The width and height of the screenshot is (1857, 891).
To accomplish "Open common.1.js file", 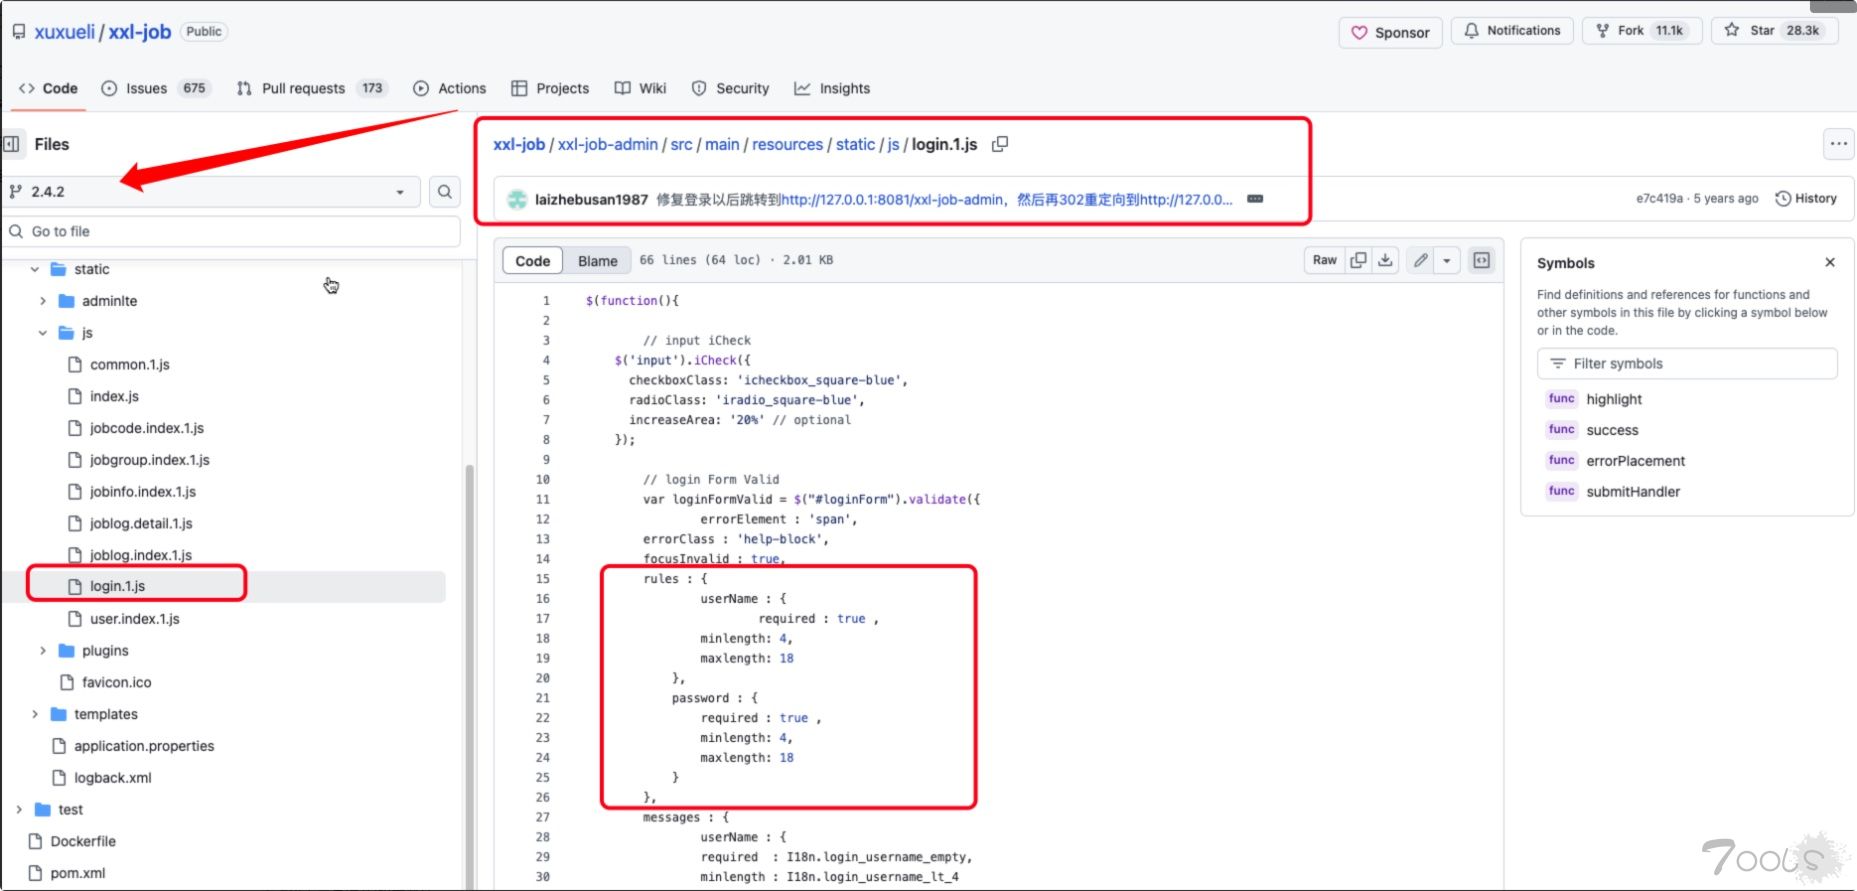I will tap(130, 365).
